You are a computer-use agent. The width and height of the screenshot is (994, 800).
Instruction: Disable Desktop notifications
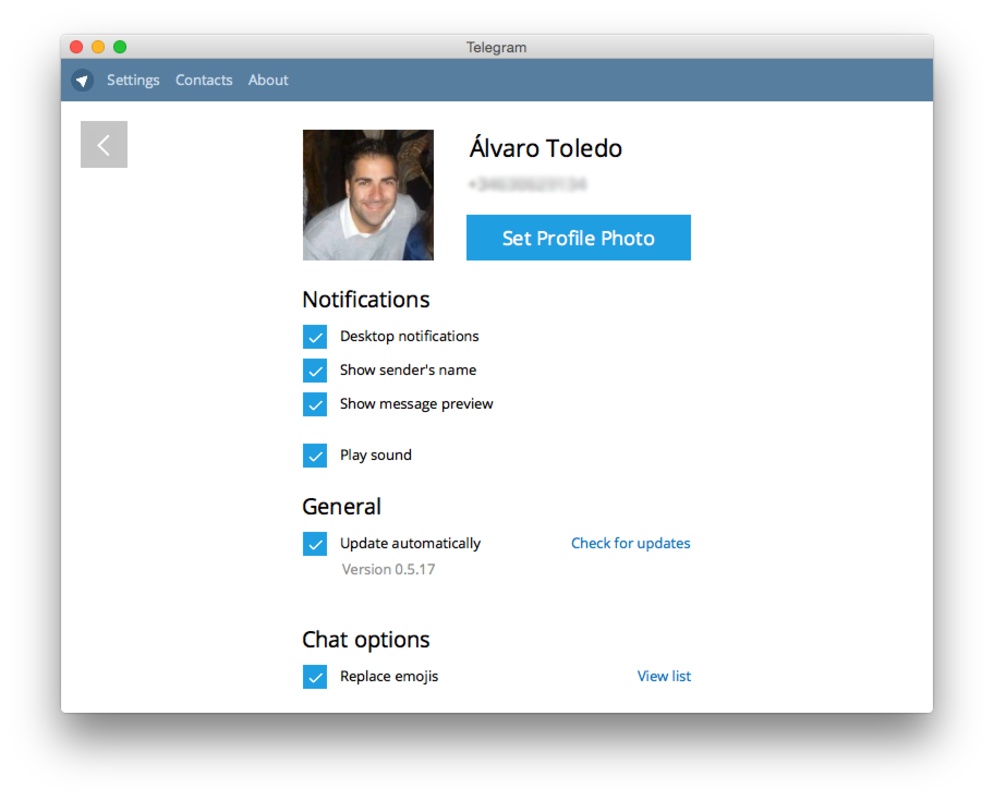315,336
